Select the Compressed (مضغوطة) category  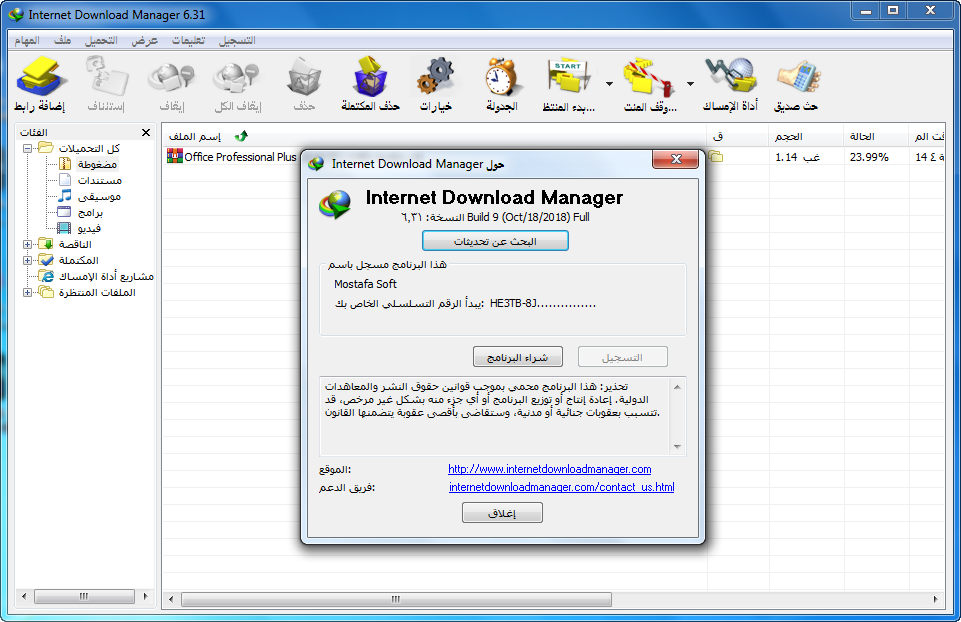pyautogui.click(x=97, y=164)
